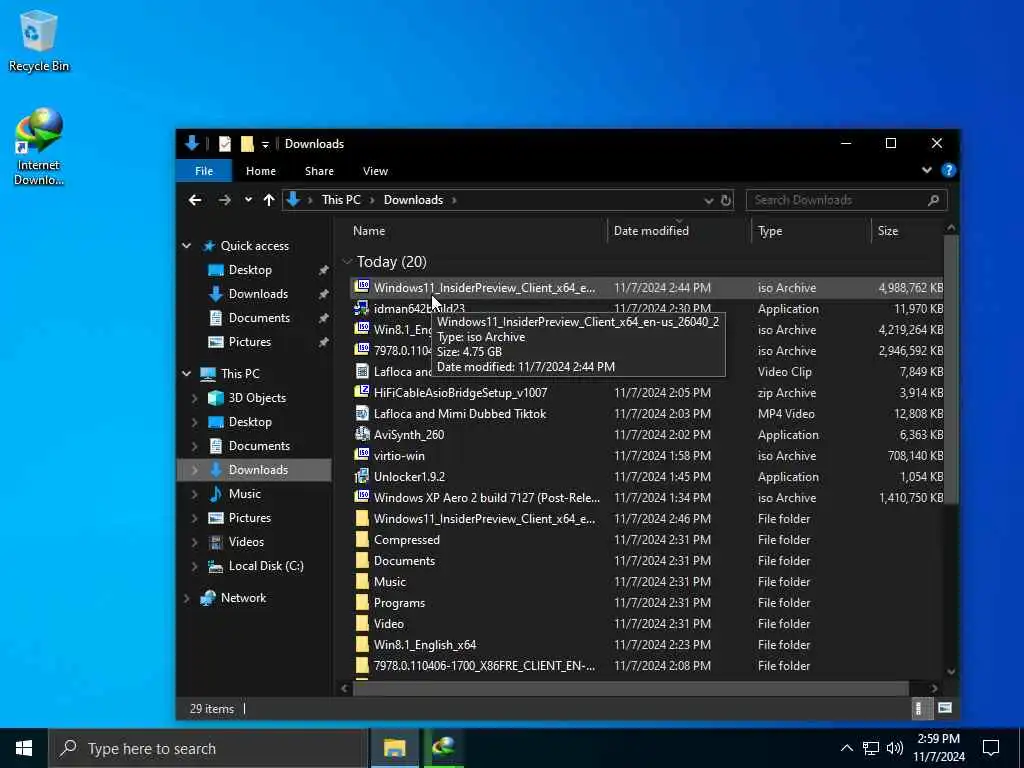
Task: Select Local Disk (C:) in the tree
Action: 266,566
